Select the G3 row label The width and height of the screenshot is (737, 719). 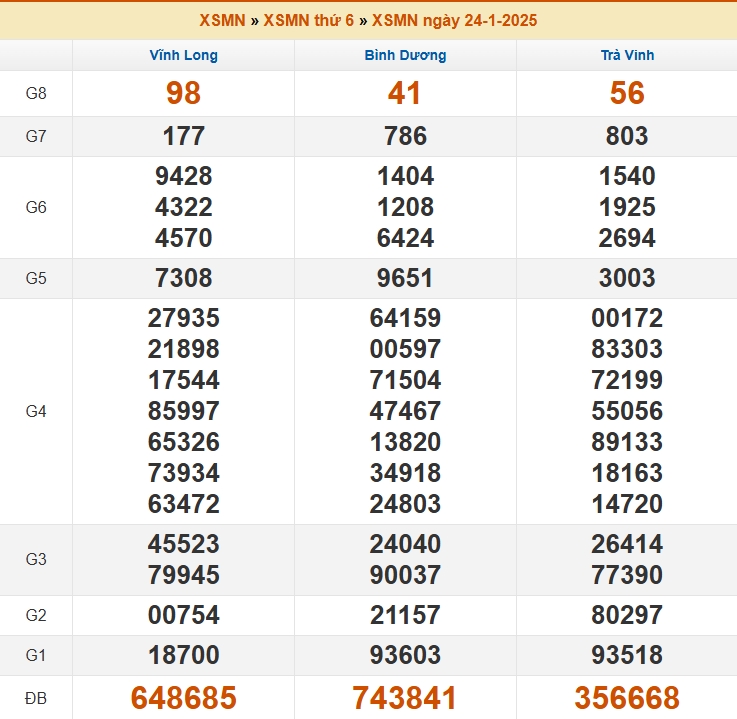36,559
